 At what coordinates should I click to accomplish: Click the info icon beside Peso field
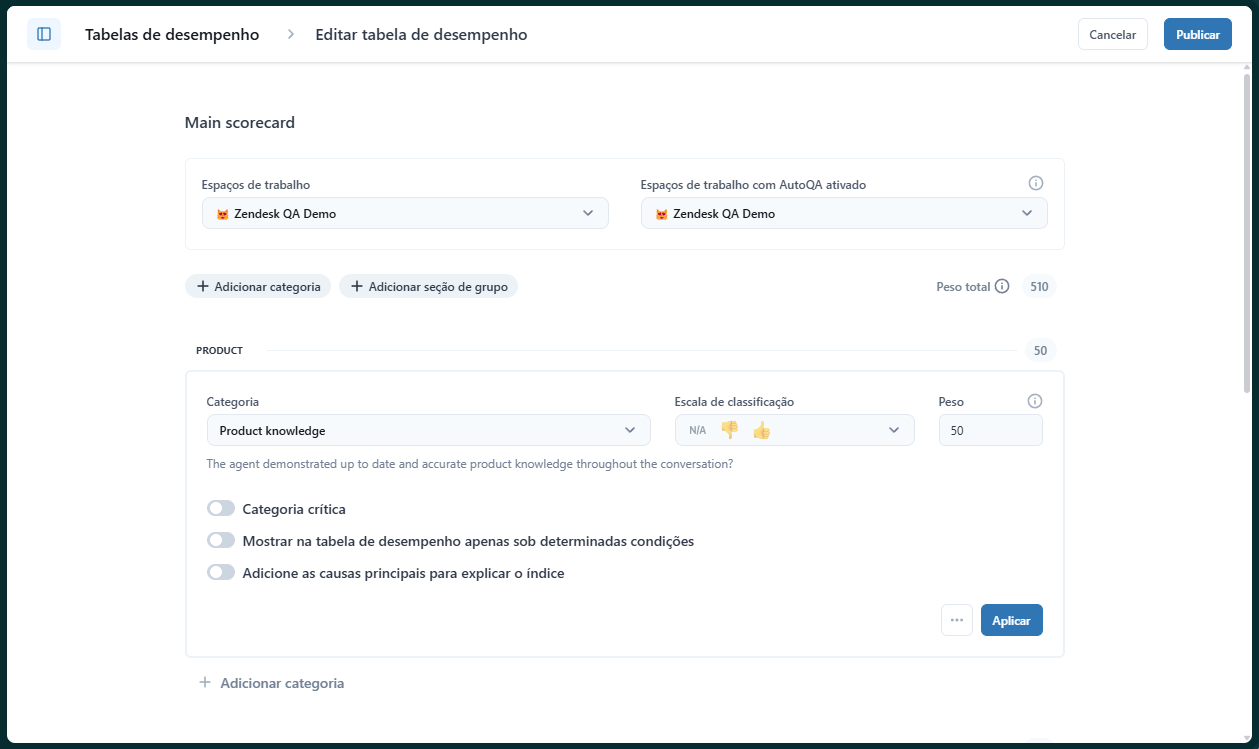(1035, 401)
